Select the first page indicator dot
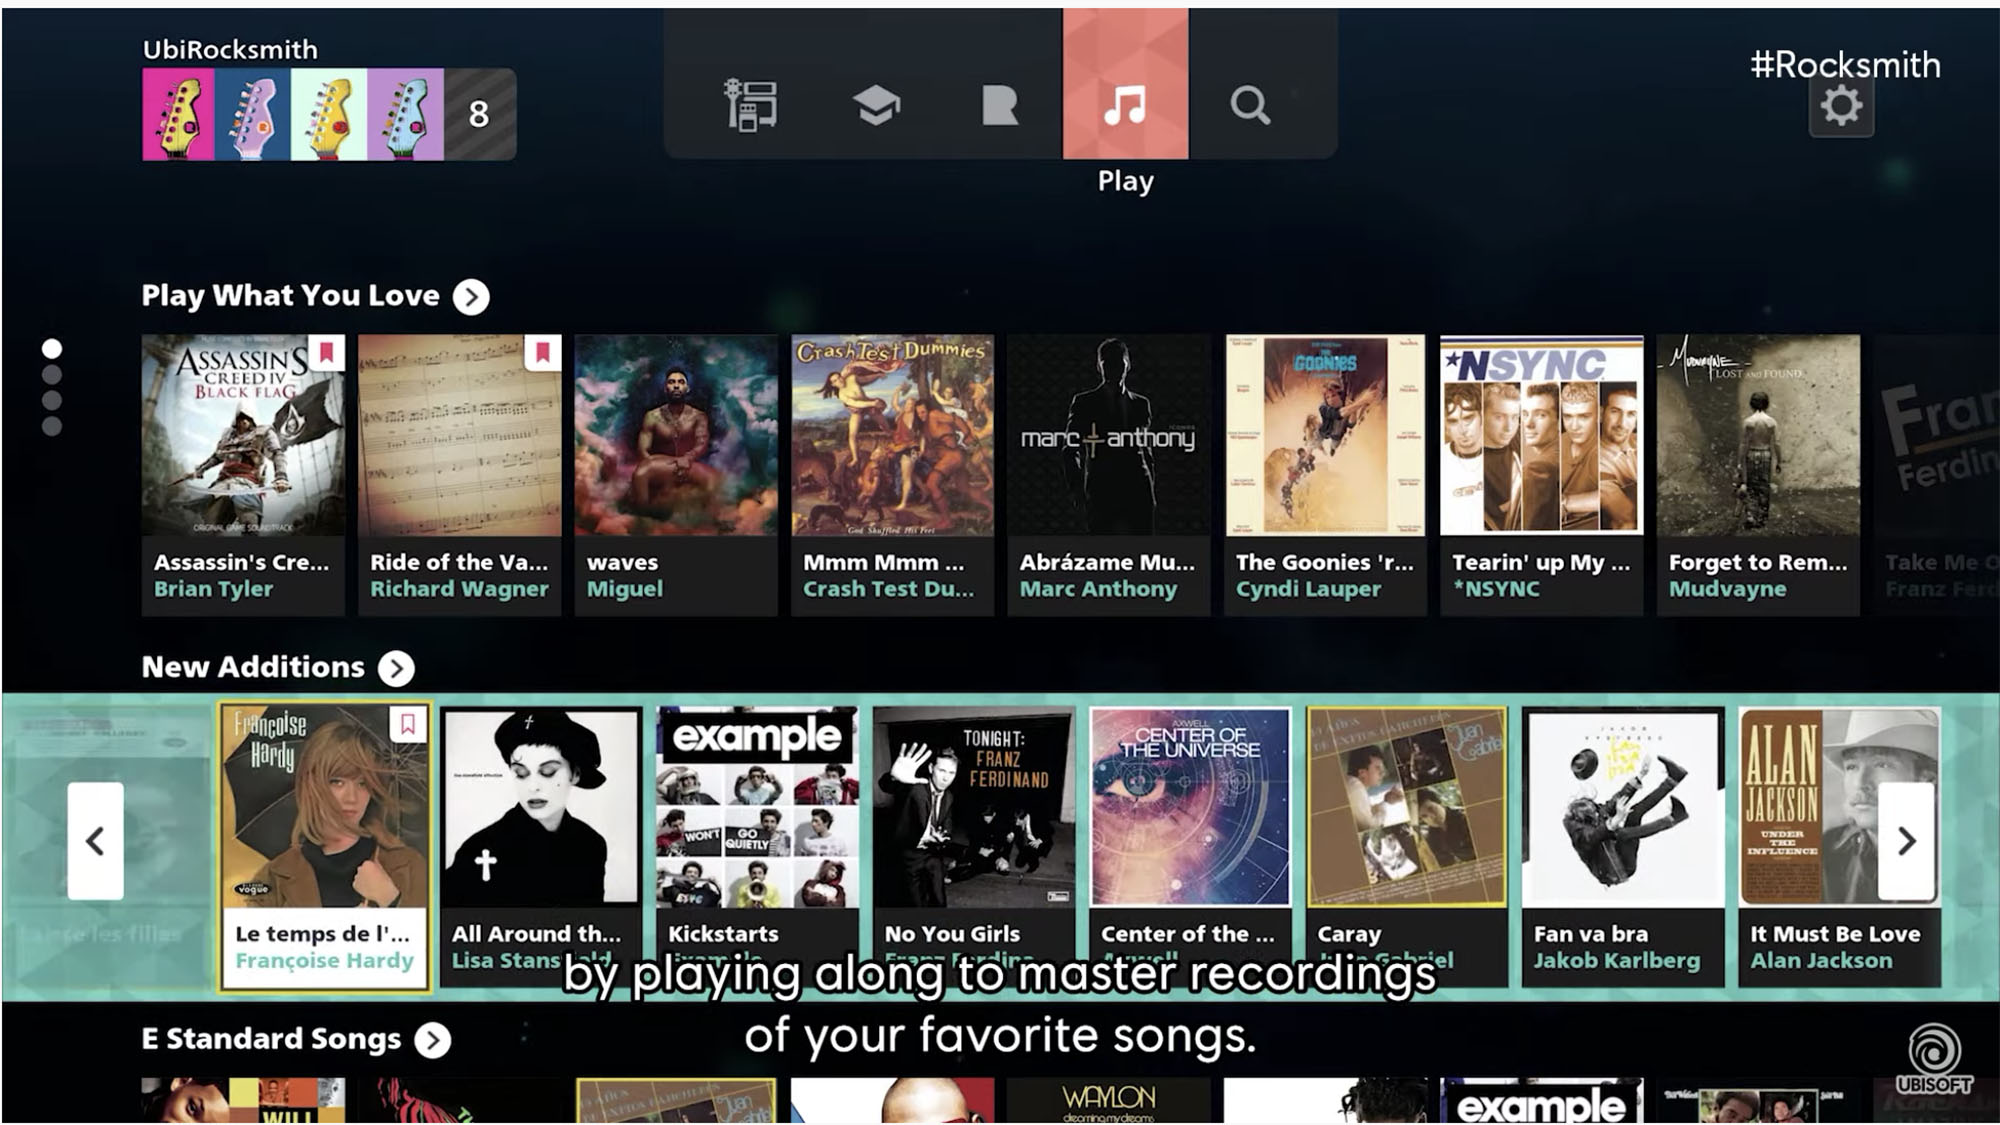2000x1125 pixels. tap(52, 348)
